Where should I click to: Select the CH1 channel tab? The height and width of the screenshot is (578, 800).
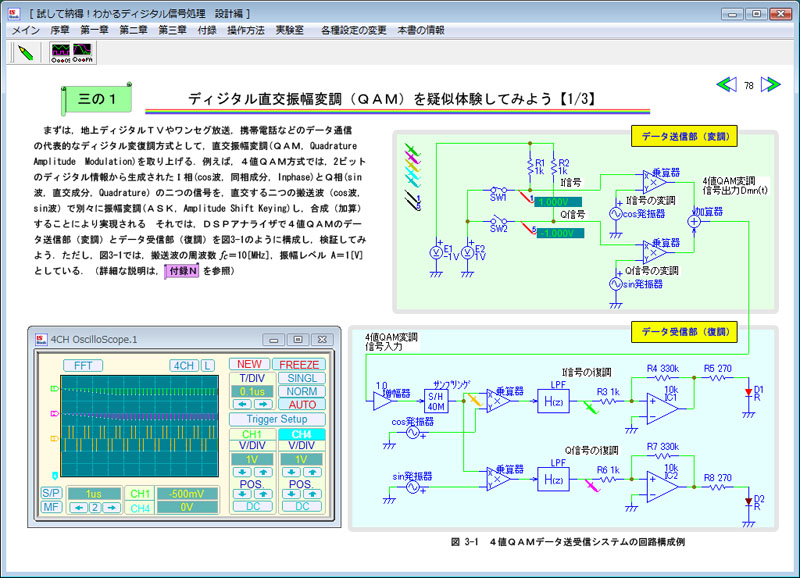coord(252,435)
